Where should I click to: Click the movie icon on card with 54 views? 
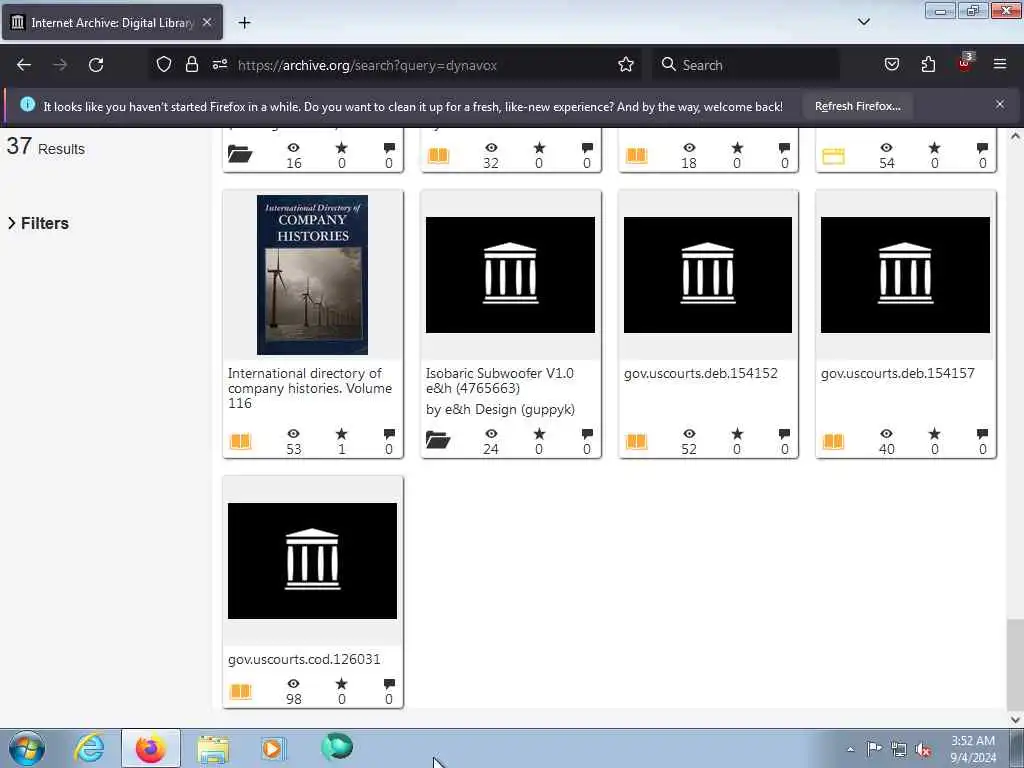pos(833,156)
